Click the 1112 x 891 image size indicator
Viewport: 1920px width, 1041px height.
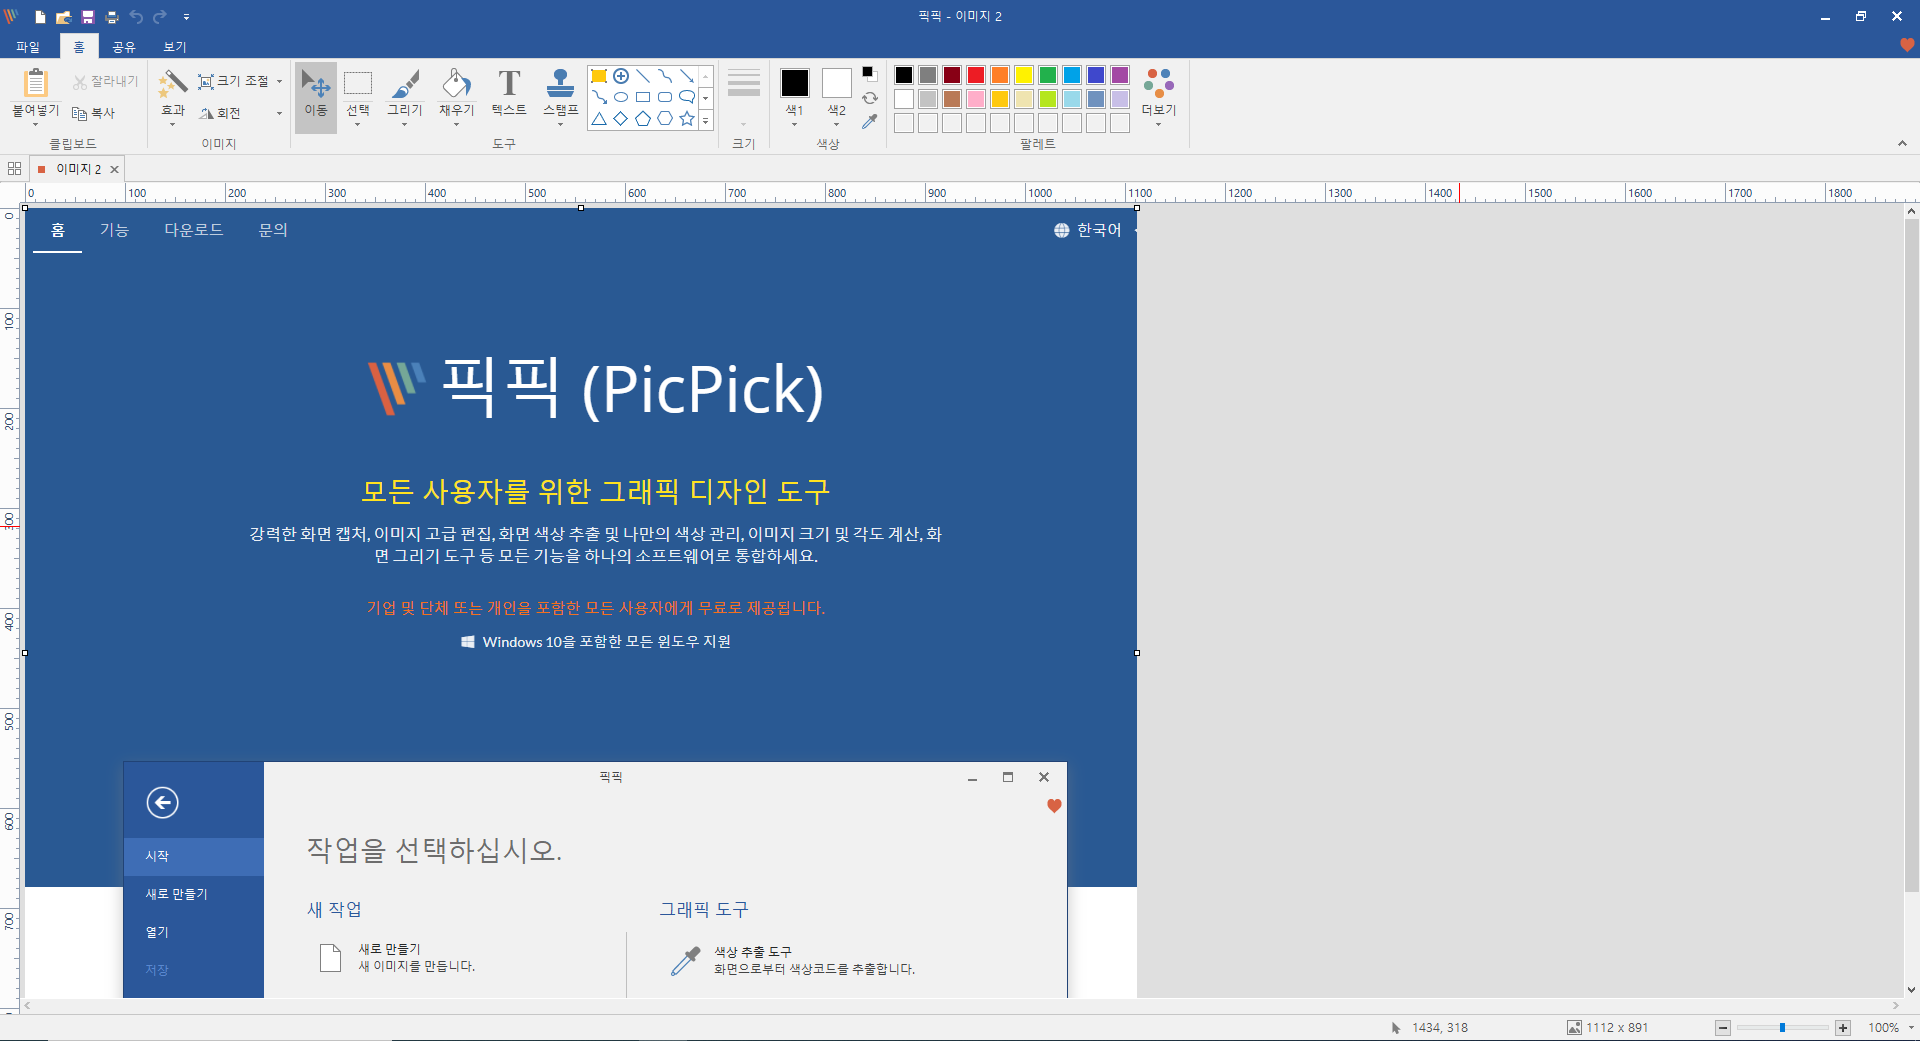[x=1608, y=1028]
